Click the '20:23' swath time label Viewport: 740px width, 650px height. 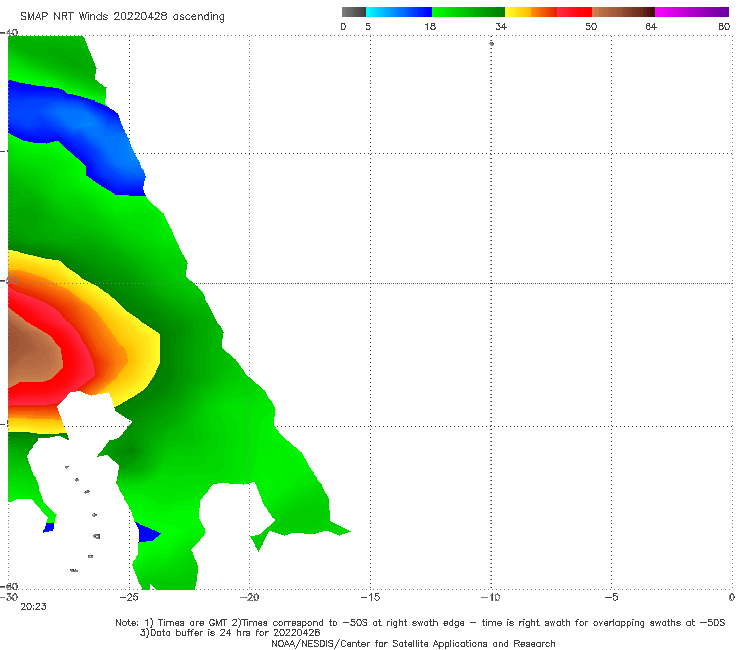(33, 607)
